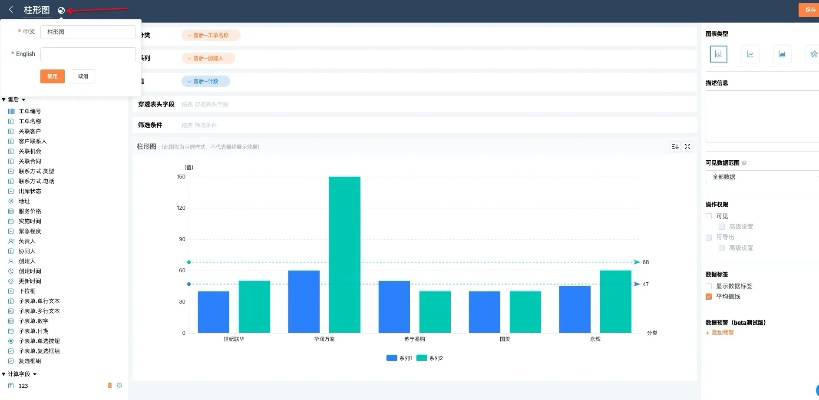This screenshot has width=819, height=400.
Task: Collapse the attributes section in left panel
Action: (4, 99)
